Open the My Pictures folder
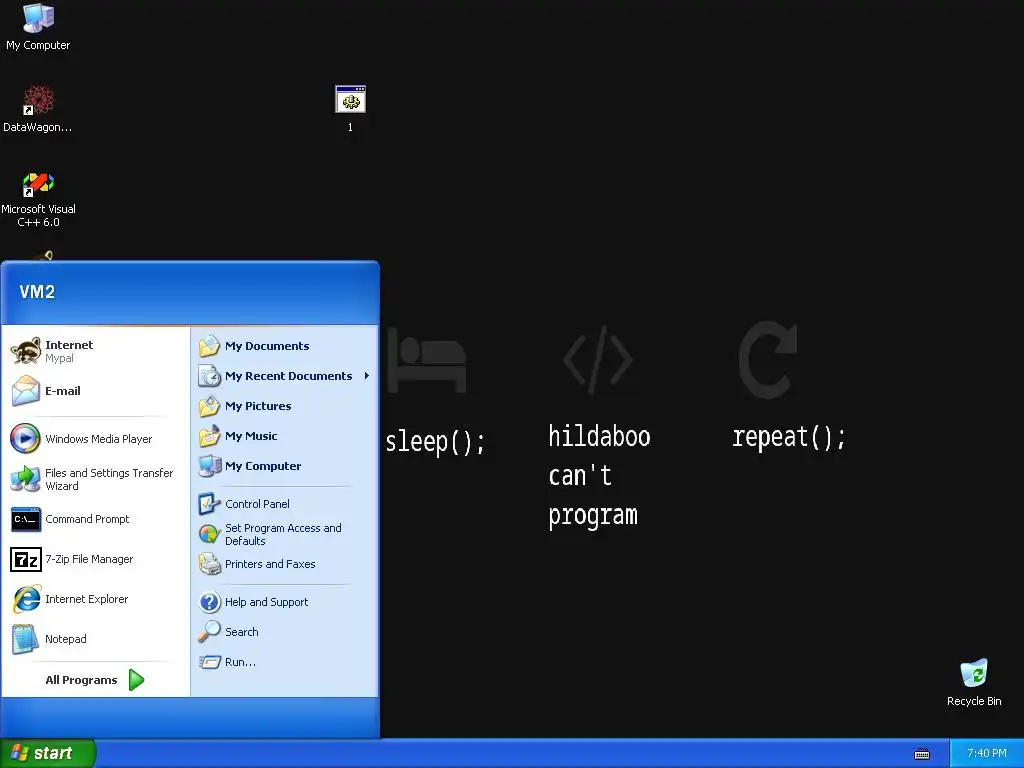1024x768 pixels. click(x=285, y=406)
